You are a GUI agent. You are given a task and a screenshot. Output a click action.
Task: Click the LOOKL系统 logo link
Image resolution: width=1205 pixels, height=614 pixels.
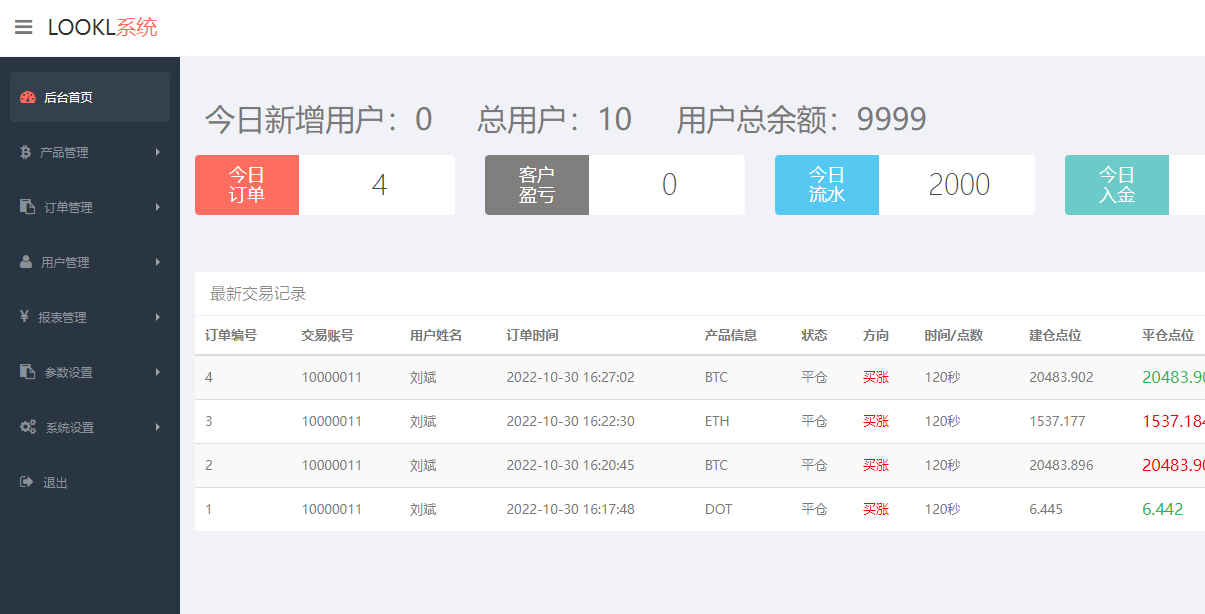[x=102, y=28]
